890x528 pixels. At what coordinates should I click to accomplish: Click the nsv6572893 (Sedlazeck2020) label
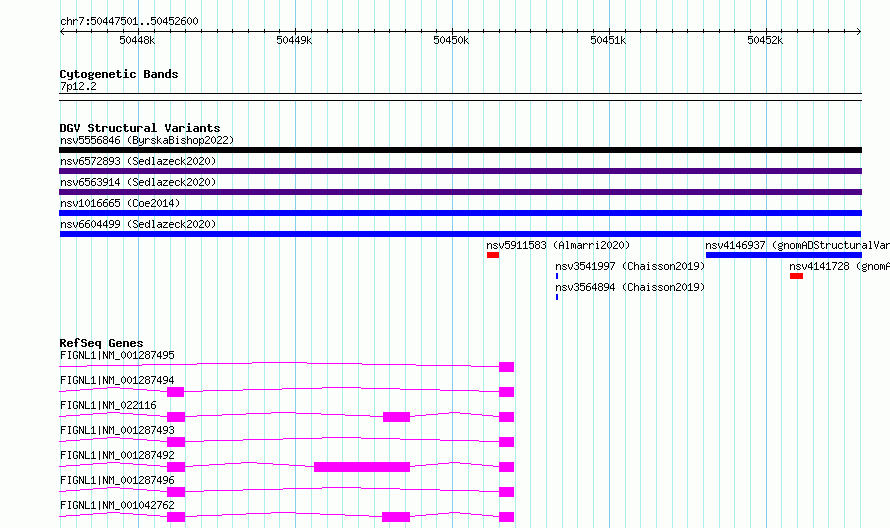[x=138, y=161]
